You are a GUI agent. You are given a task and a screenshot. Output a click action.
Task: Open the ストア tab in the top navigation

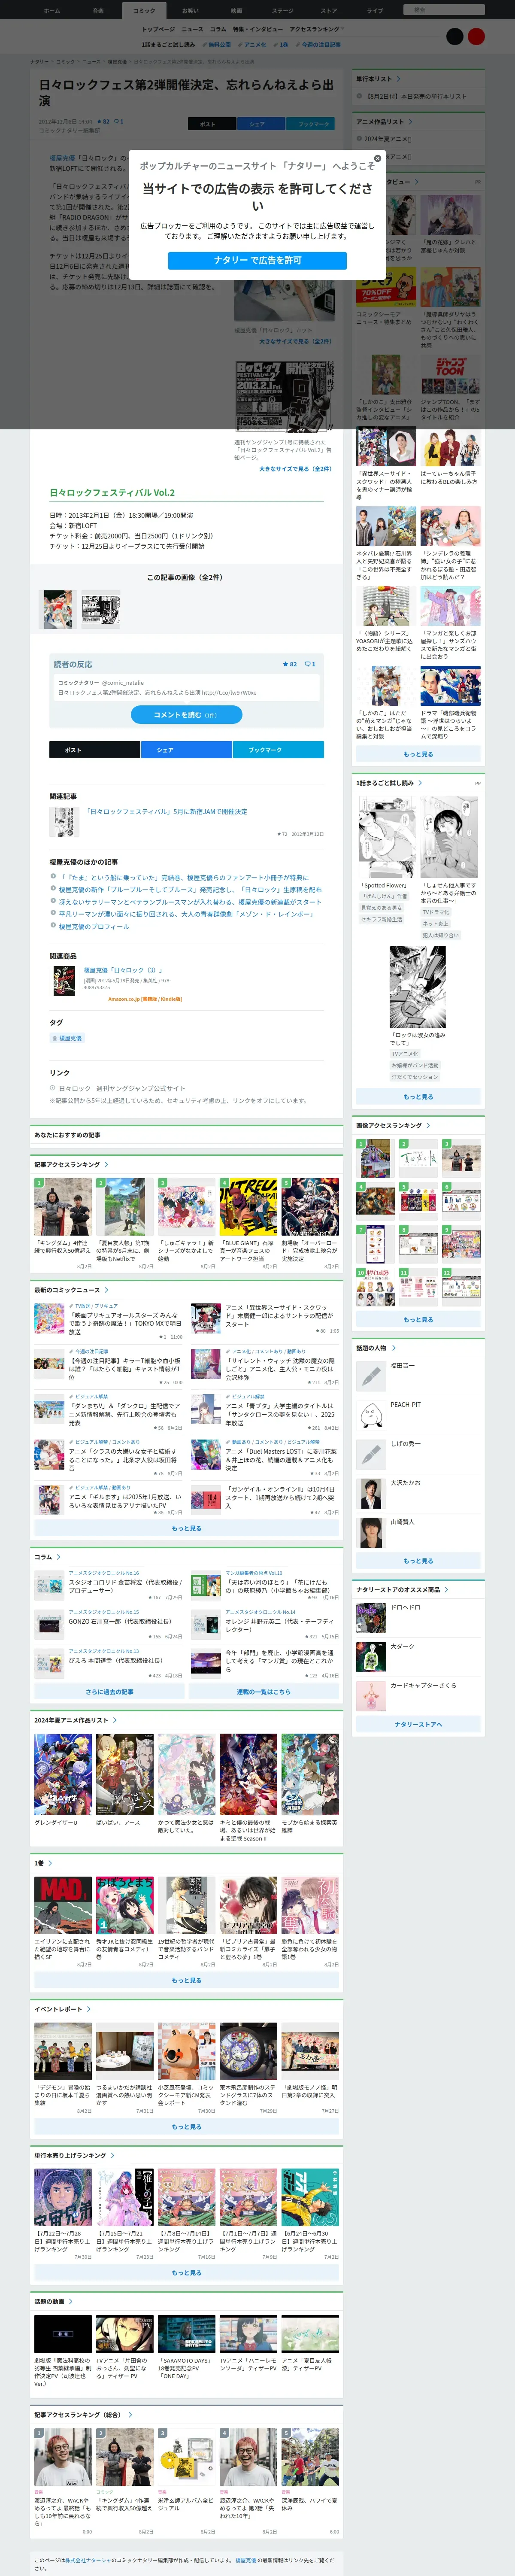coord(329,10)
